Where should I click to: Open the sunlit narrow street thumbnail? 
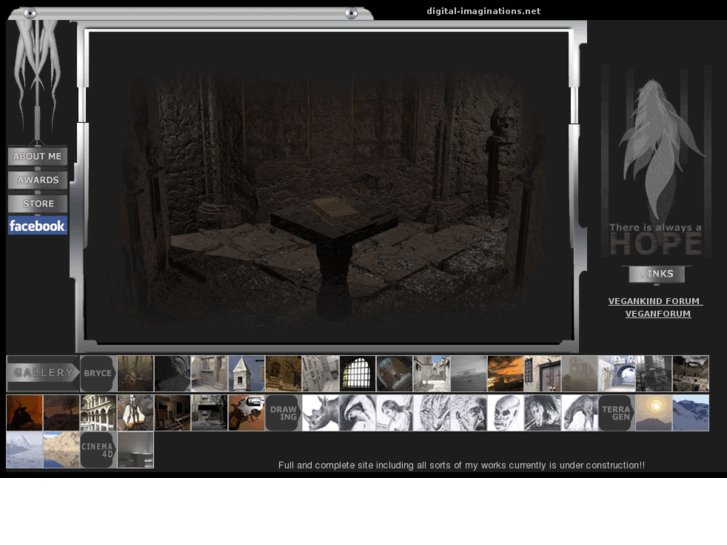[432, 373]
